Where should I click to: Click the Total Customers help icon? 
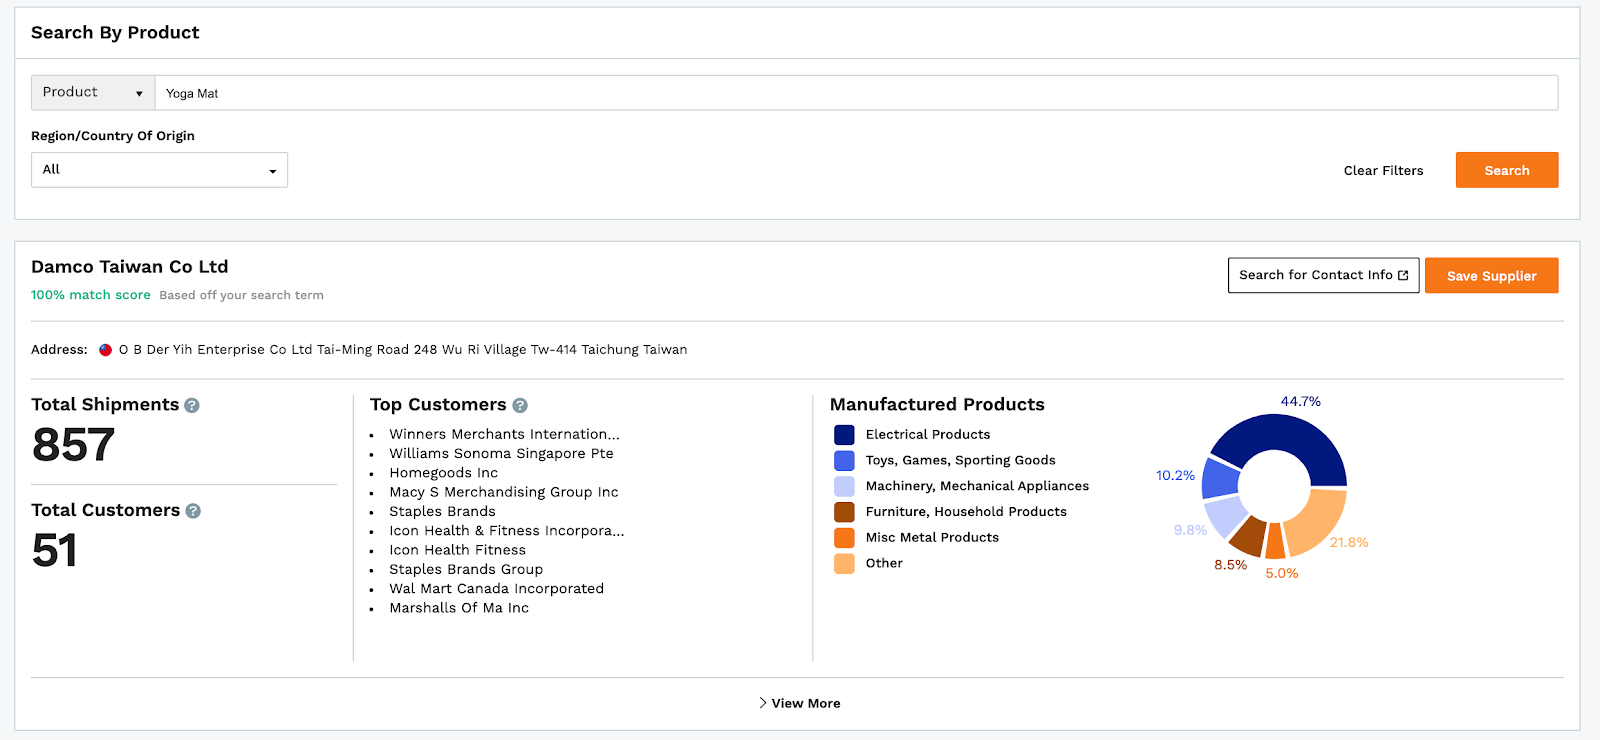coord(193,511)
